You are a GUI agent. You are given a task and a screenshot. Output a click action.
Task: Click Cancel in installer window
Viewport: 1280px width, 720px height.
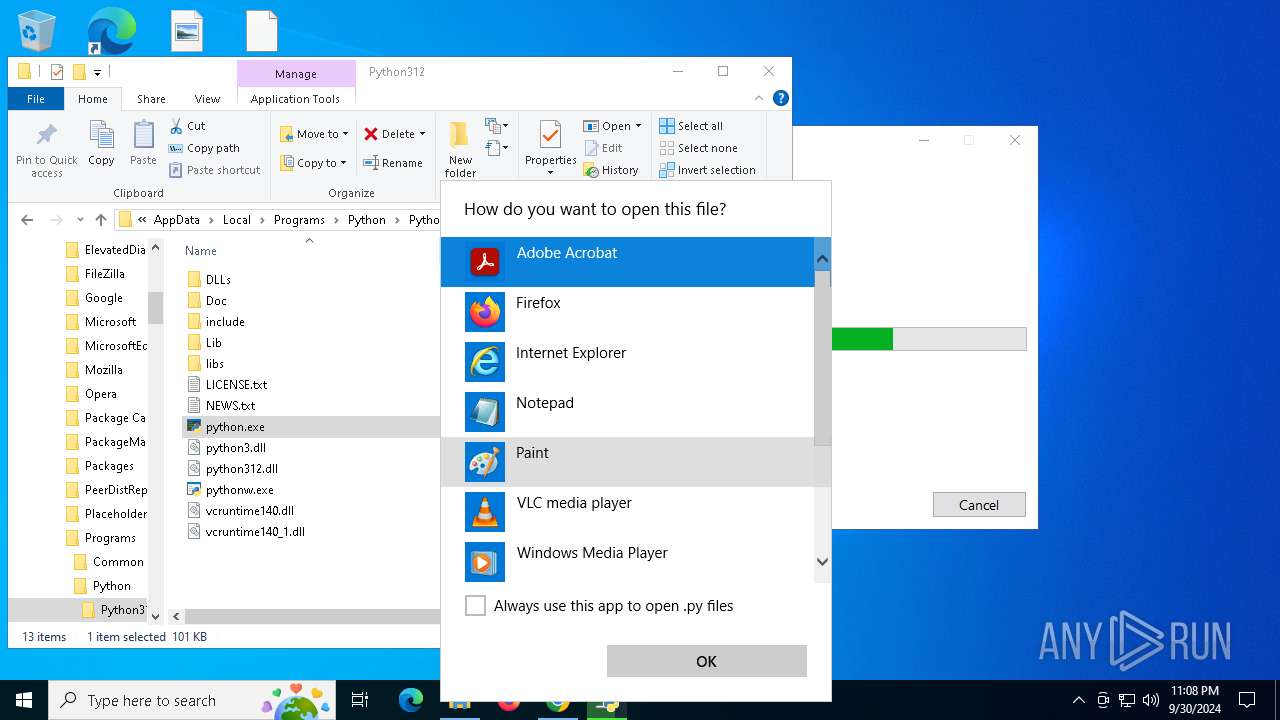coord(979,505)
